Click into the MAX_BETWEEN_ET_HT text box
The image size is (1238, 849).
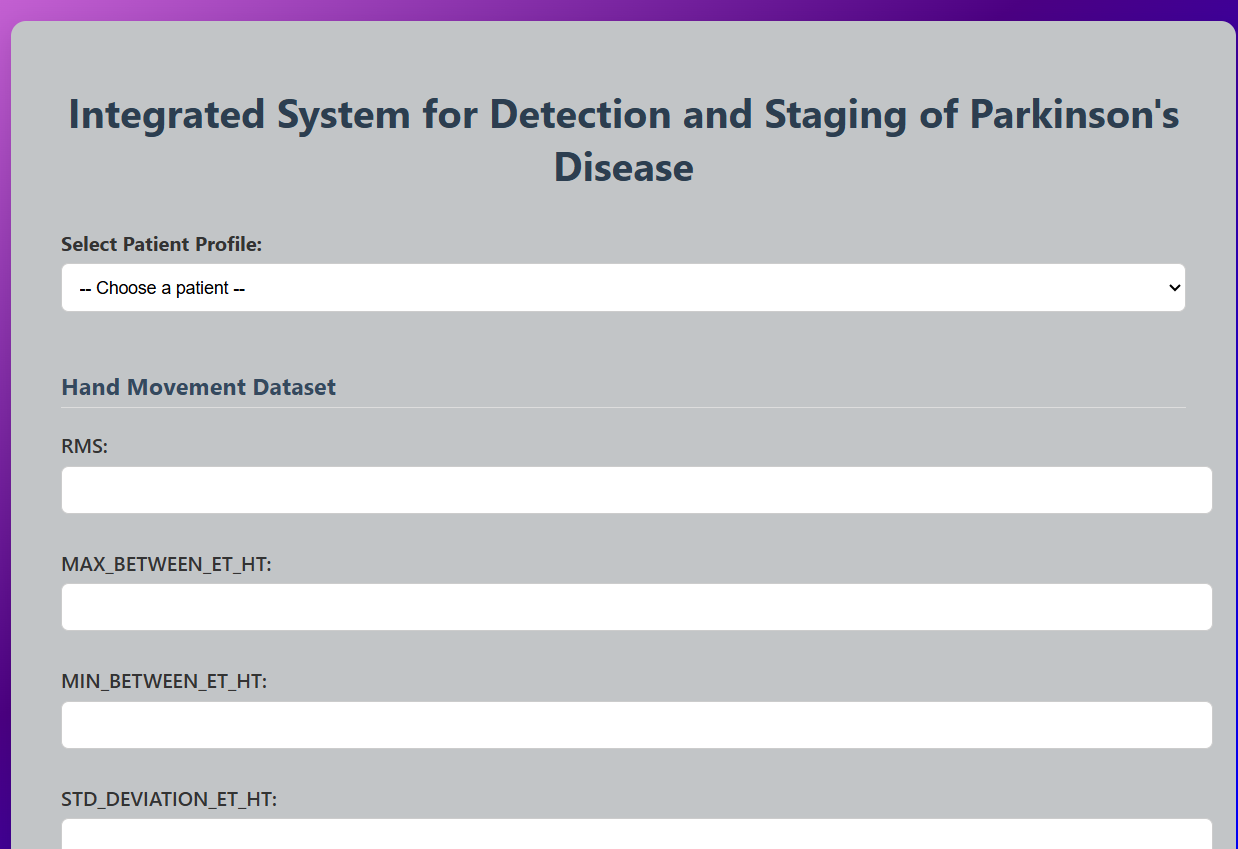point(636,607)
